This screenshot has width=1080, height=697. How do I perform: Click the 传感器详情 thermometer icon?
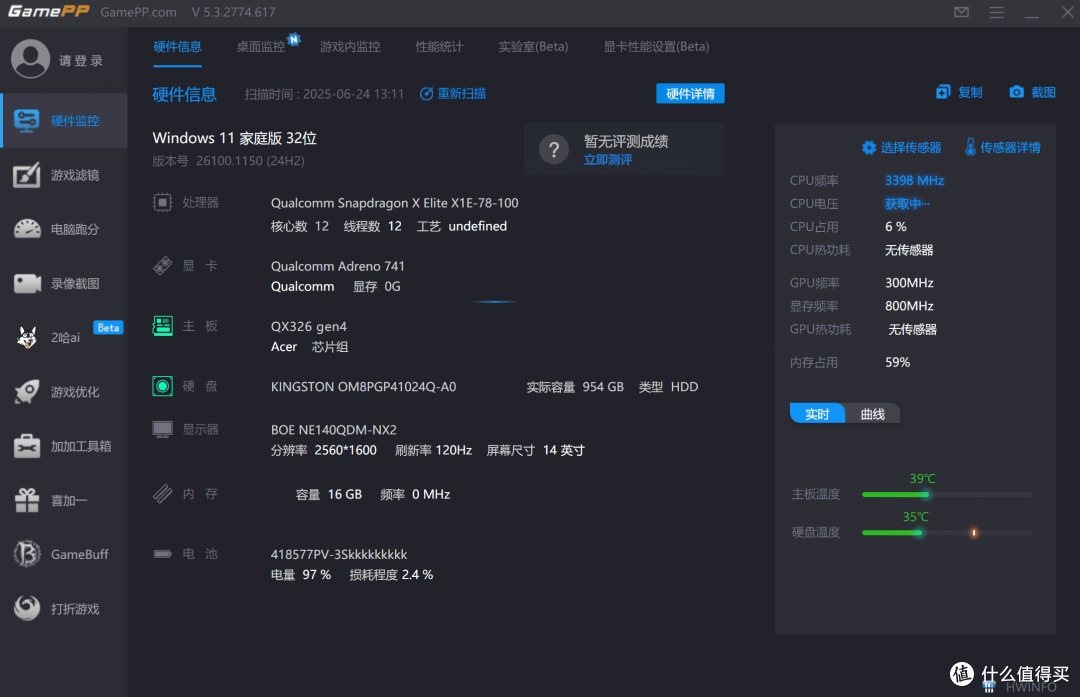click(x=970, y=147)
